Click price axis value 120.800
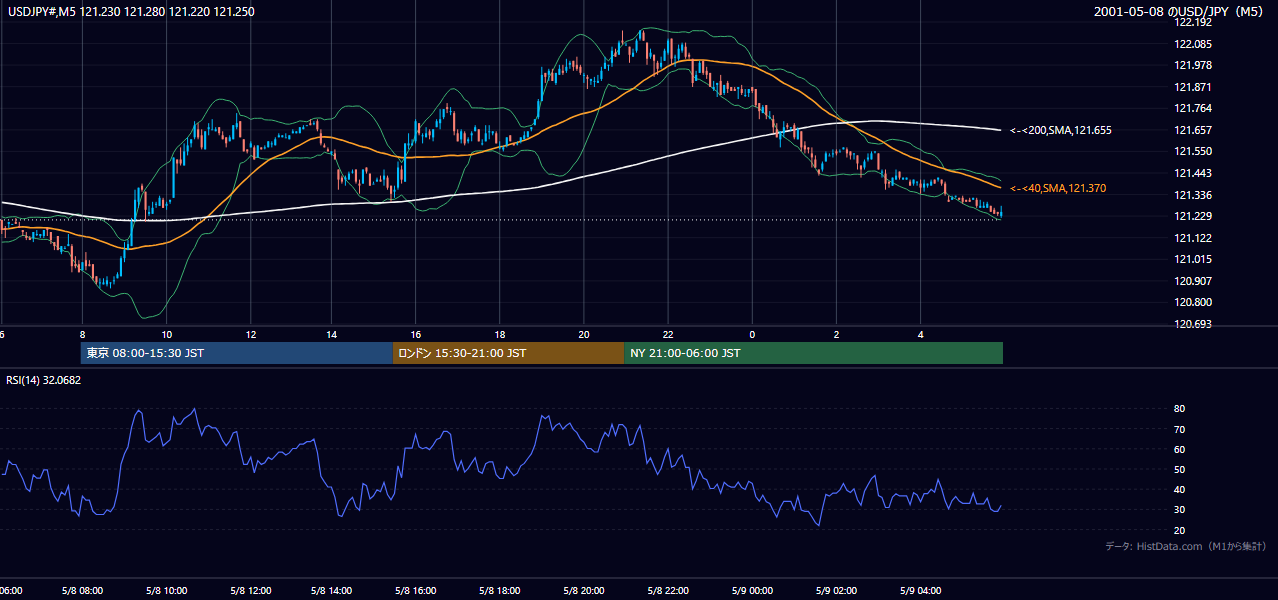The height and width of the screenshot is (600, 1278). 1195,302
